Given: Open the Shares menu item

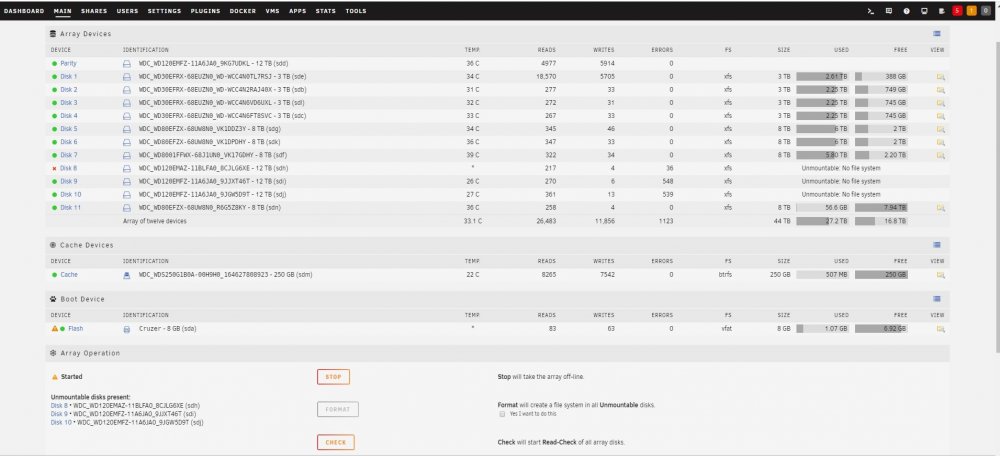Looking at the screenshot, I should click(x=94, y=11).
